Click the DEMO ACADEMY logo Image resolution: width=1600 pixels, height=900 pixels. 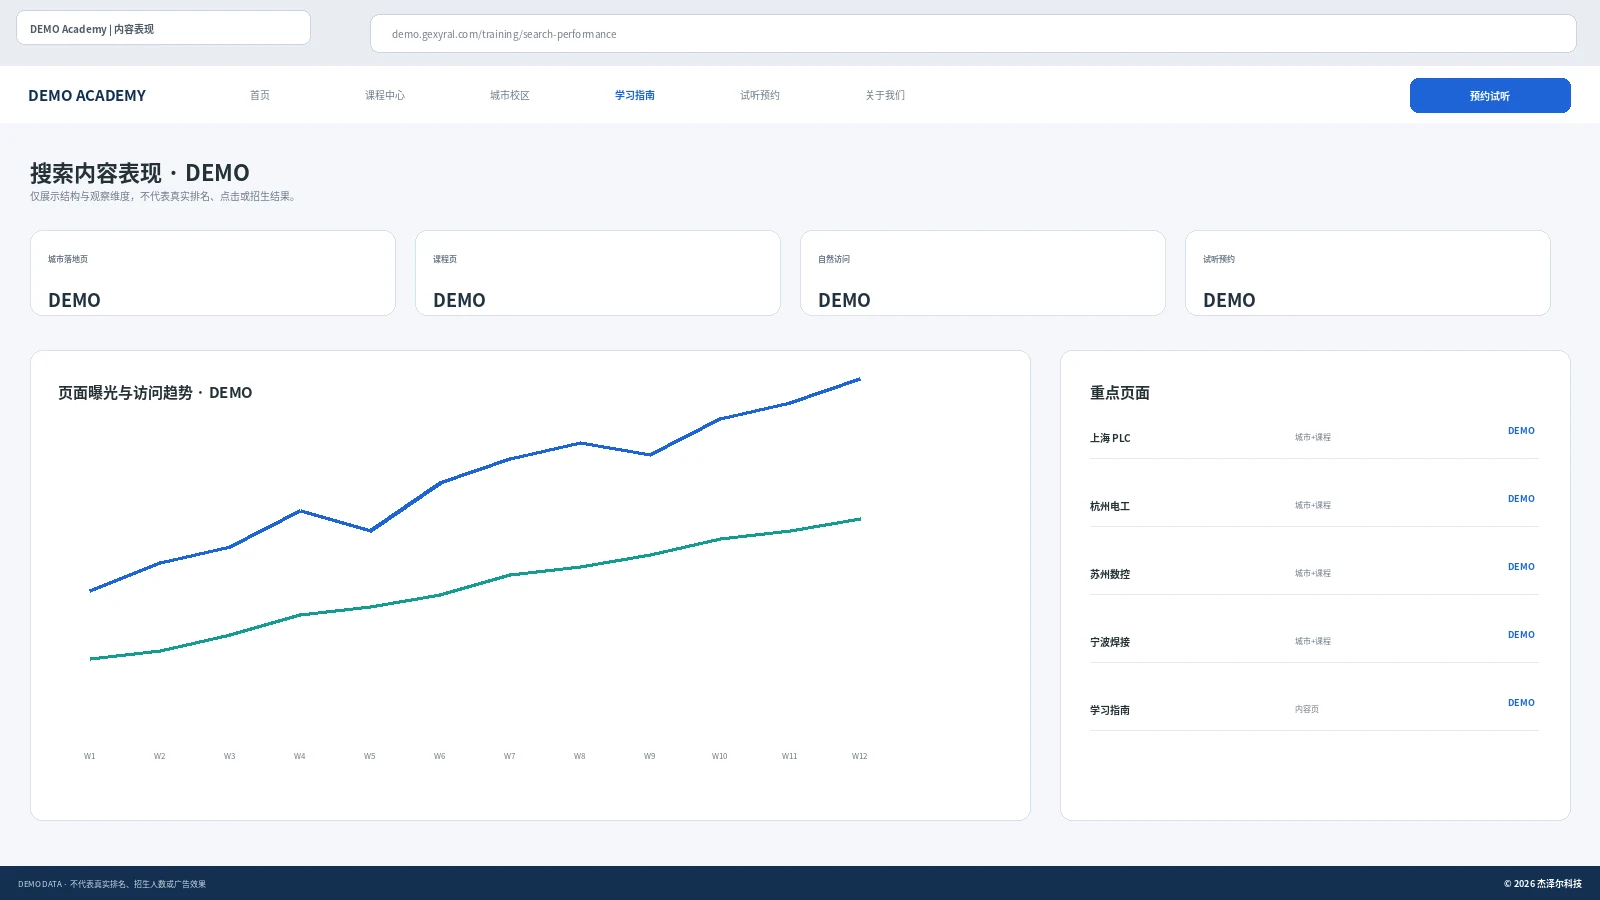coord(87,95)
